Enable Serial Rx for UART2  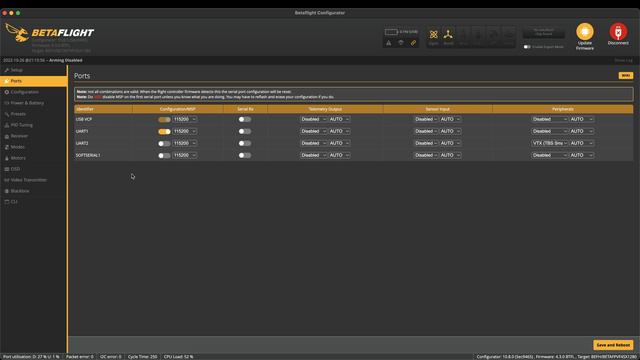[x=244, y=144]
